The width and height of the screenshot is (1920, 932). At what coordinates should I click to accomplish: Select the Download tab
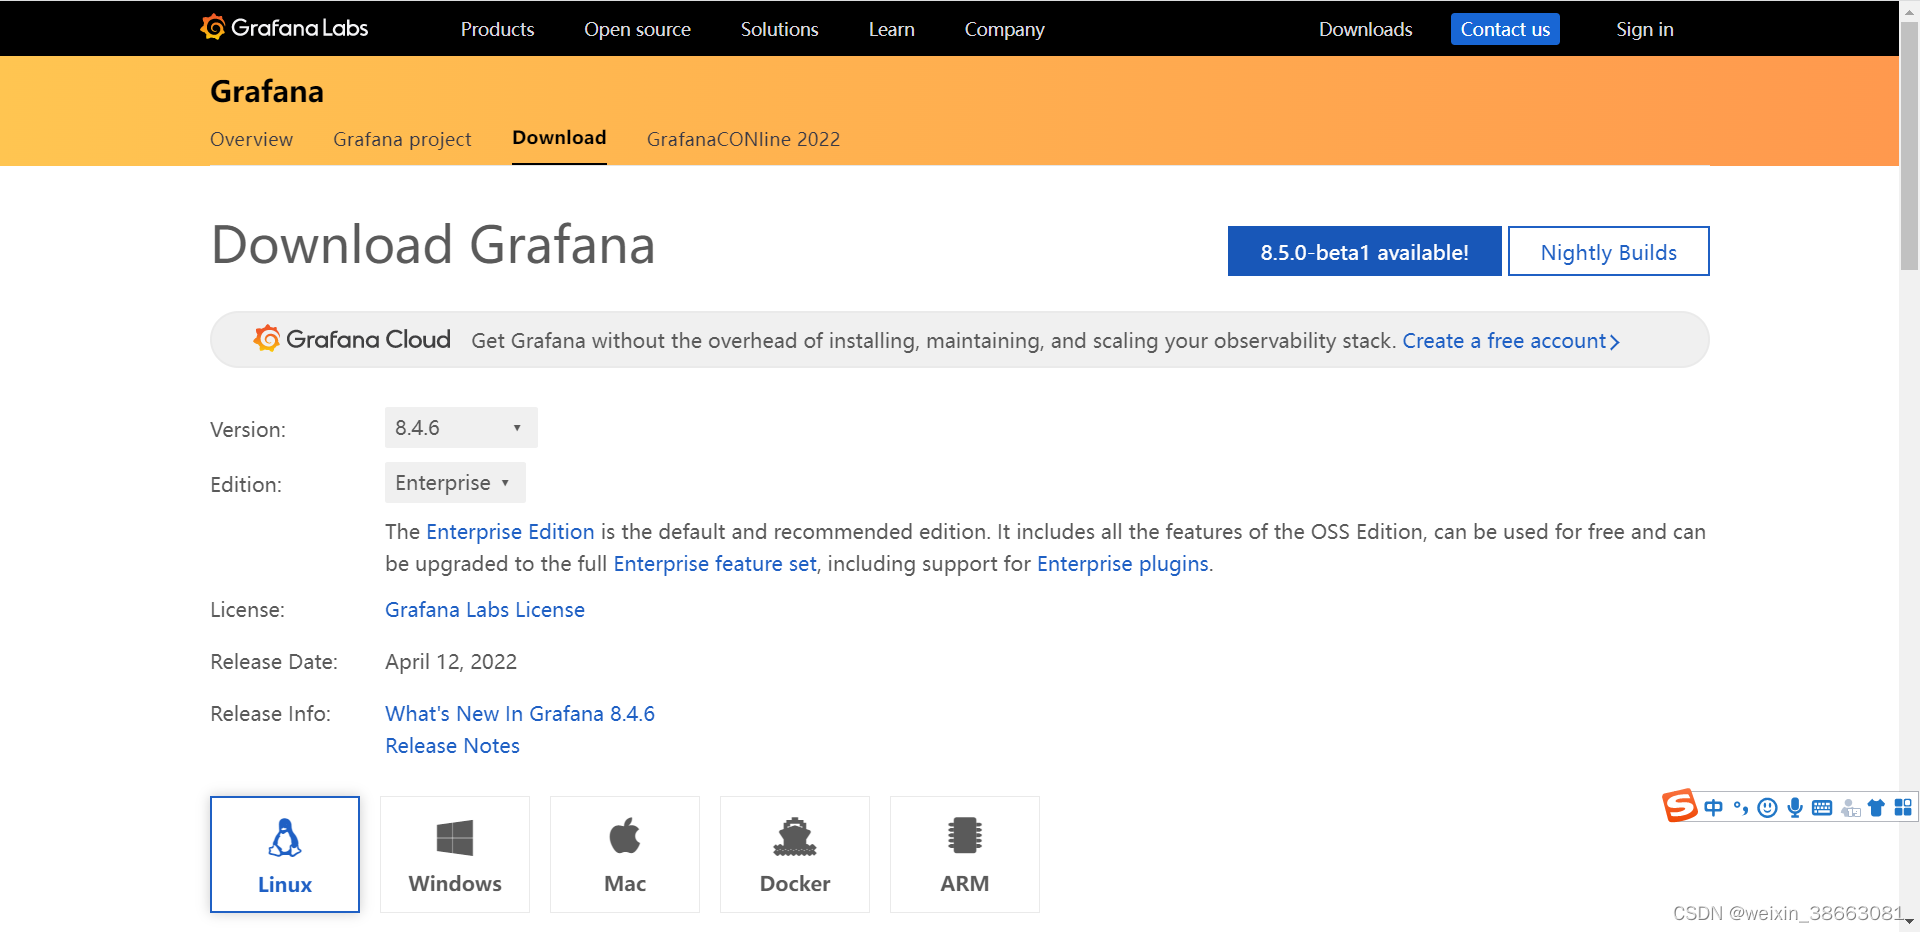coord(559,138)
